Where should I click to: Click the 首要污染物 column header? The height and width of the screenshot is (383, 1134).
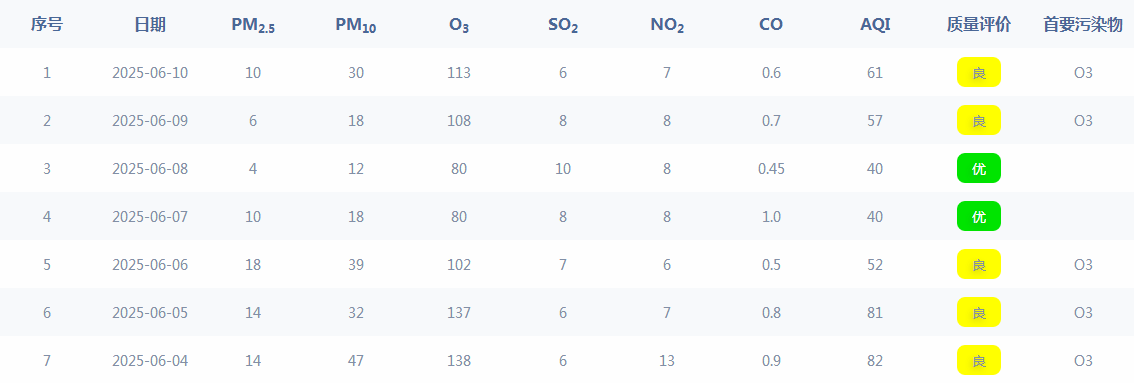point(1083,25)
